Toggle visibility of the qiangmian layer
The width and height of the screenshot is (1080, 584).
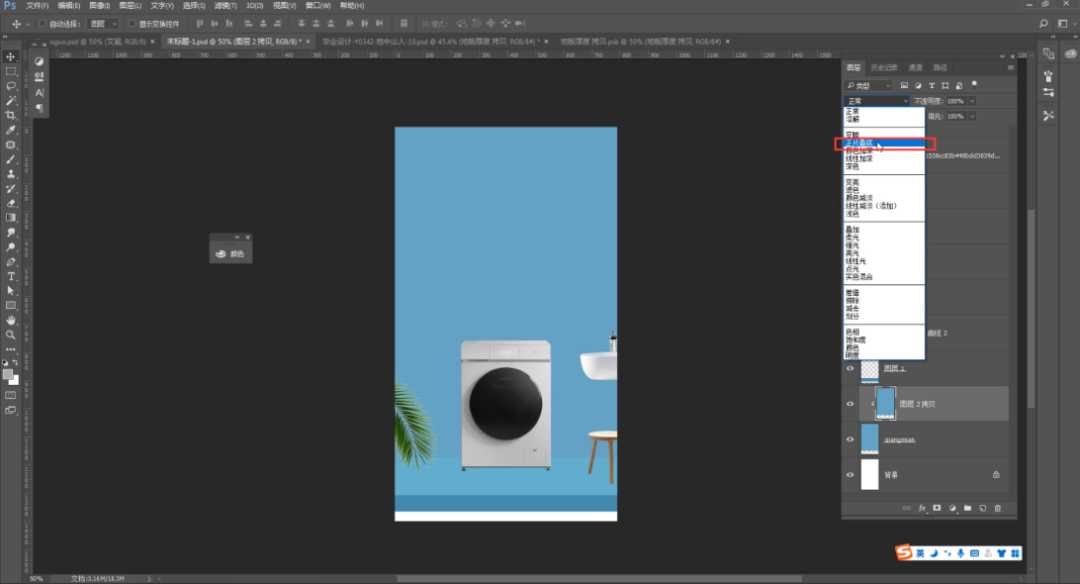pos(850,439)
